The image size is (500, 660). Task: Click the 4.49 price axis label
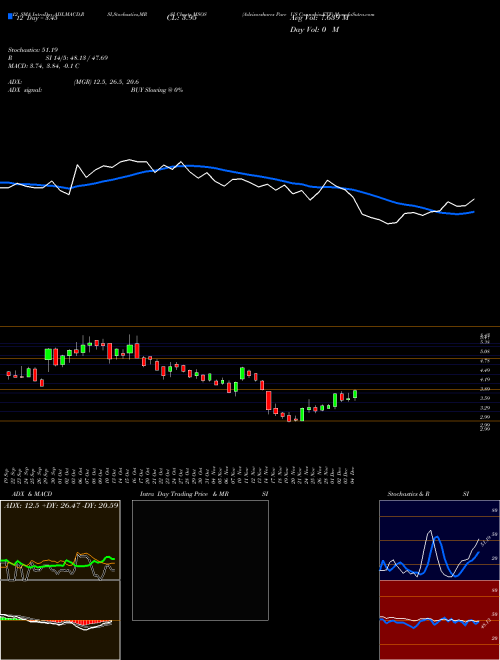point(484,370)
